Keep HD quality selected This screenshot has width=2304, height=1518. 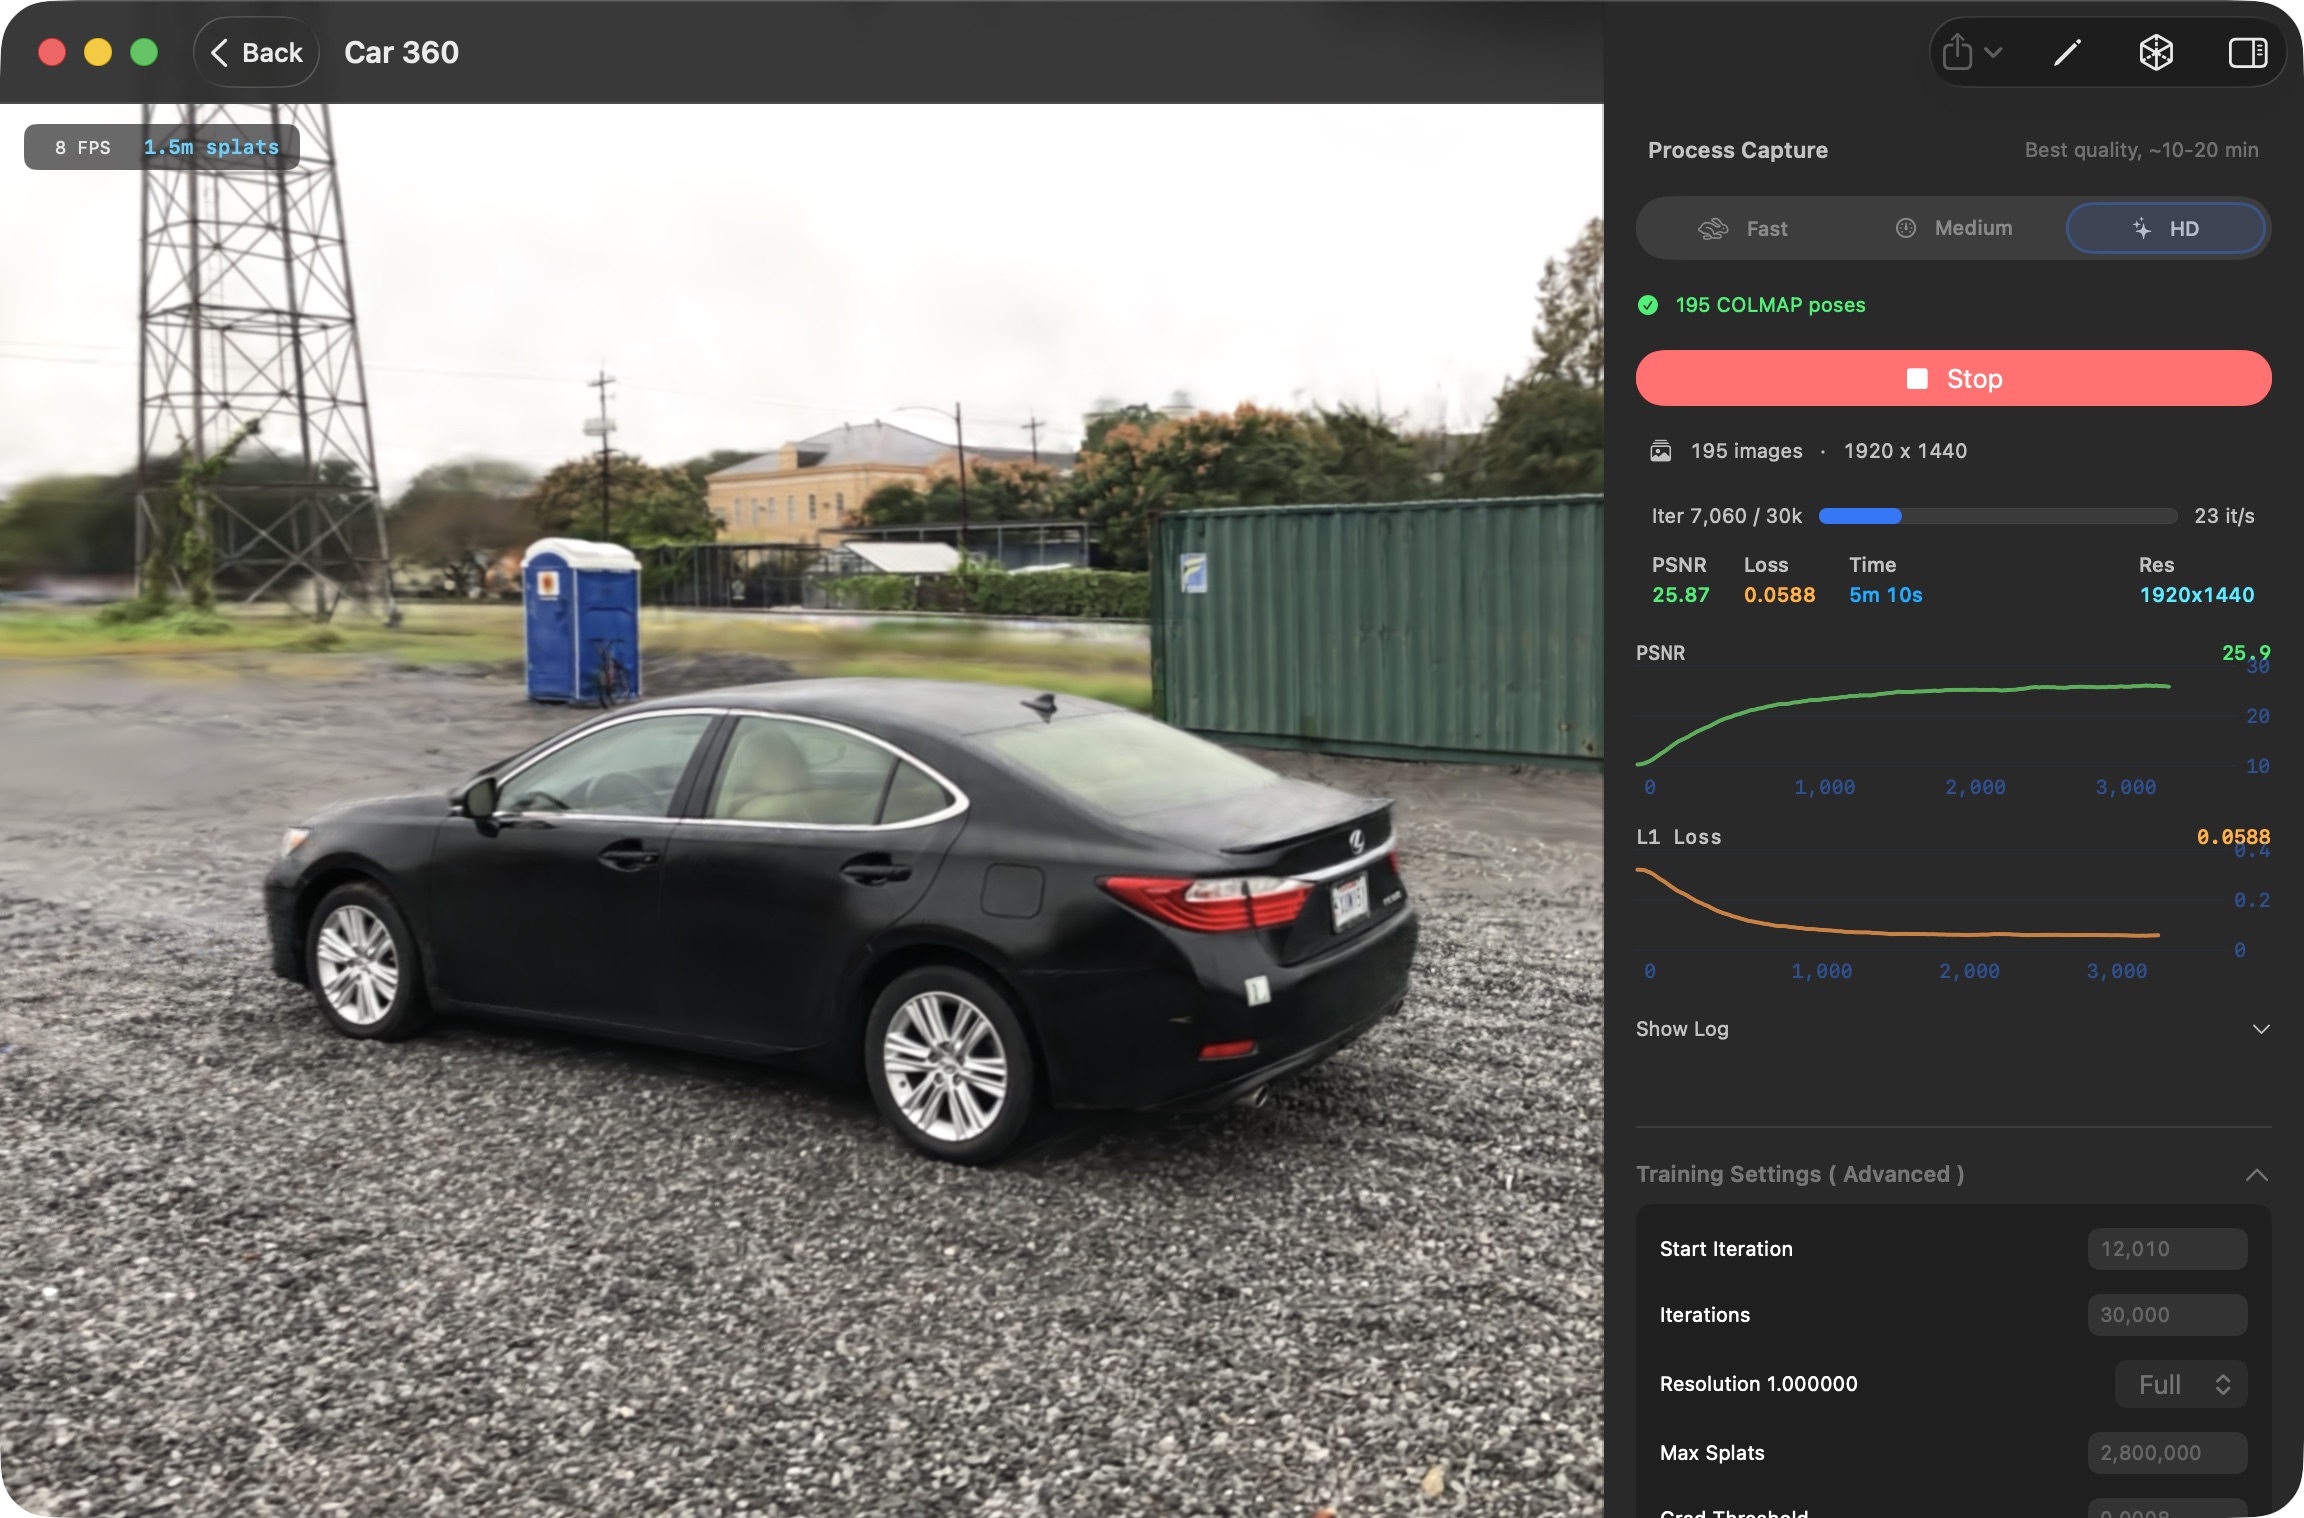click(x=2166, y=228)
